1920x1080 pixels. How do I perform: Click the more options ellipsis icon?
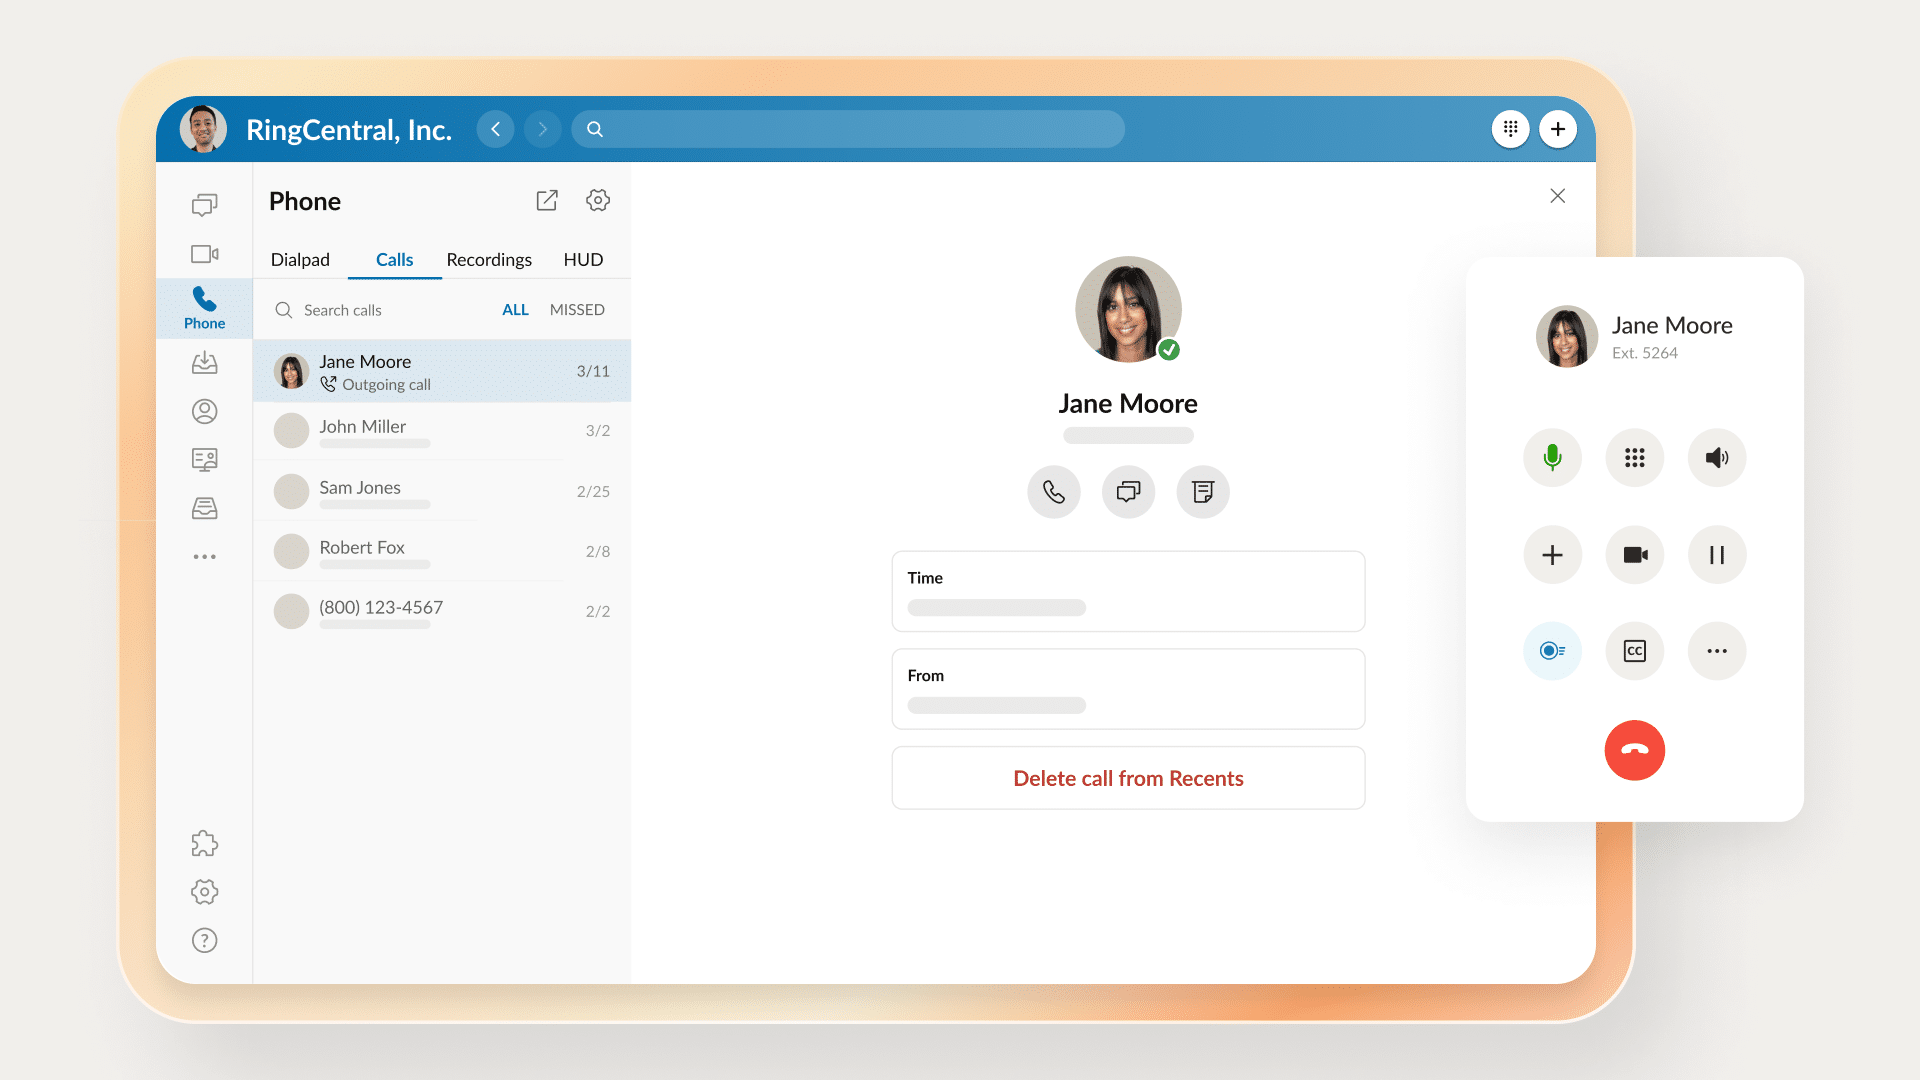click(x=1717, y=650)
